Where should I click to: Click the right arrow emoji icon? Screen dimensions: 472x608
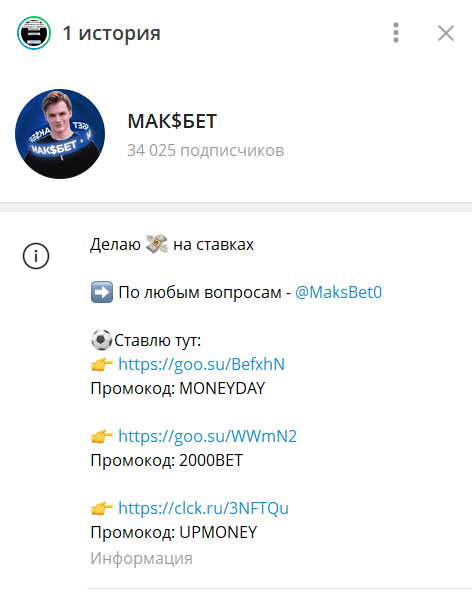pos(102,292)
